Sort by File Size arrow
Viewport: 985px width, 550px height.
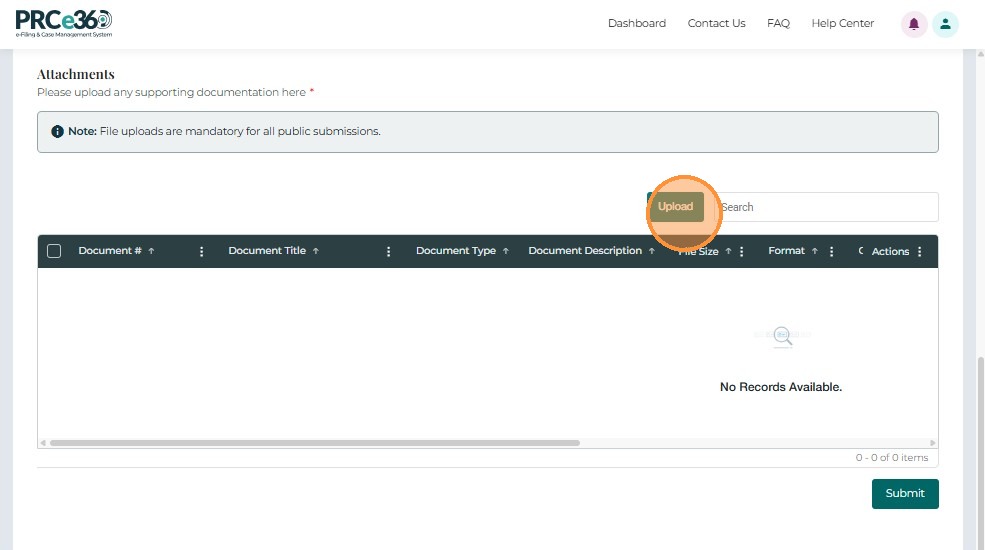pos(729,251)
